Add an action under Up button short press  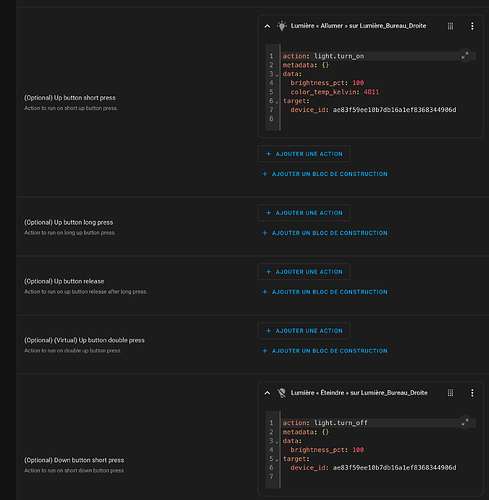[304, 154]
